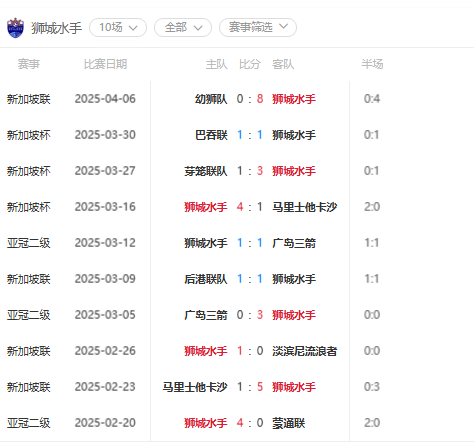Image resolution: width=474 pixels, height=442 pixels.
Task: Open 巴吞联 team link
Action: click(x=211, y=135)
